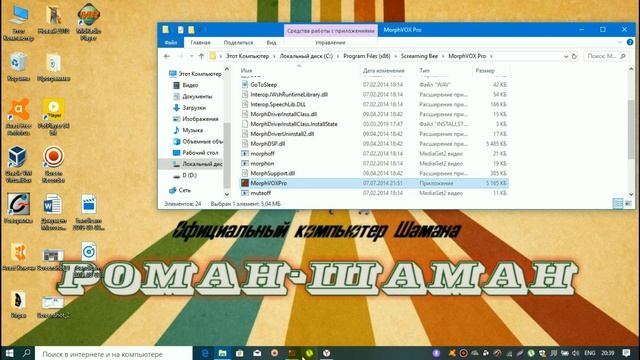Select MorphVOXPro application file icon
640x360 pixels.
tap(245, 183)
